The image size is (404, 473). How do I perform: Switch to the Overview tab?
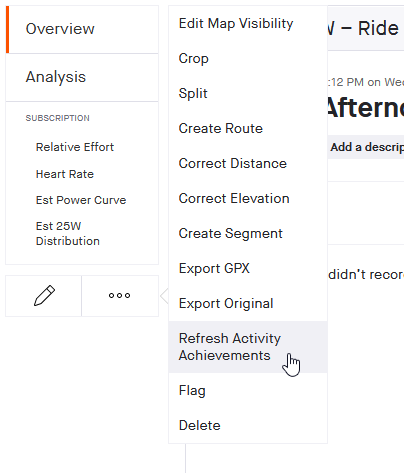pos(82,29)
